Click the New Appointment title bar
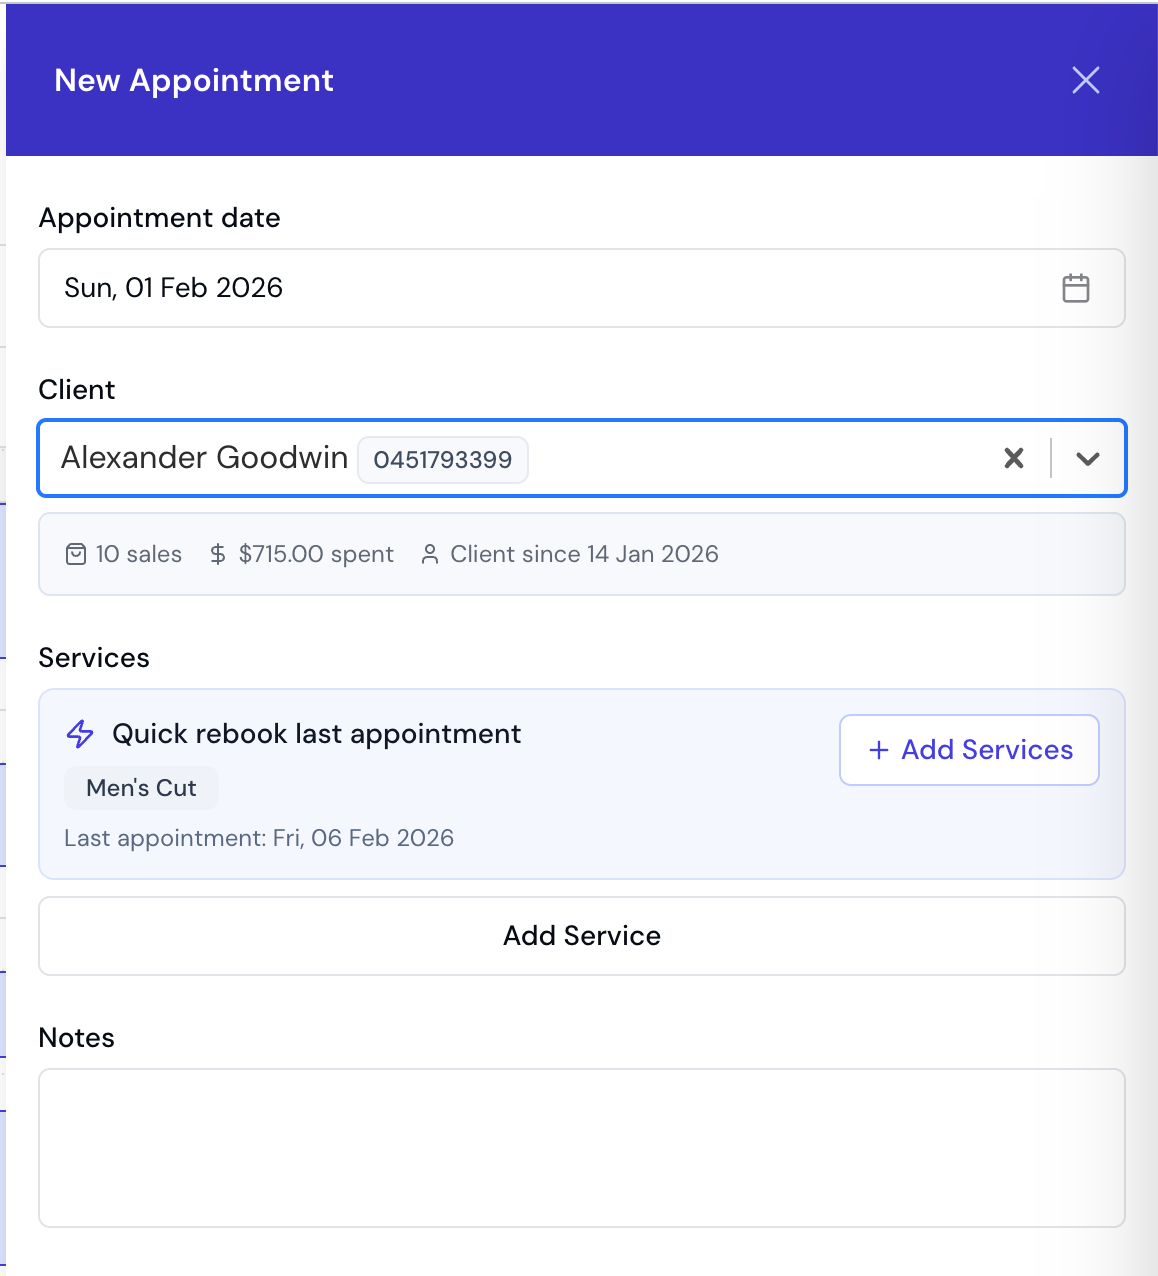This screenshot has height=1276, width=1158. click(x=194, y=80)
